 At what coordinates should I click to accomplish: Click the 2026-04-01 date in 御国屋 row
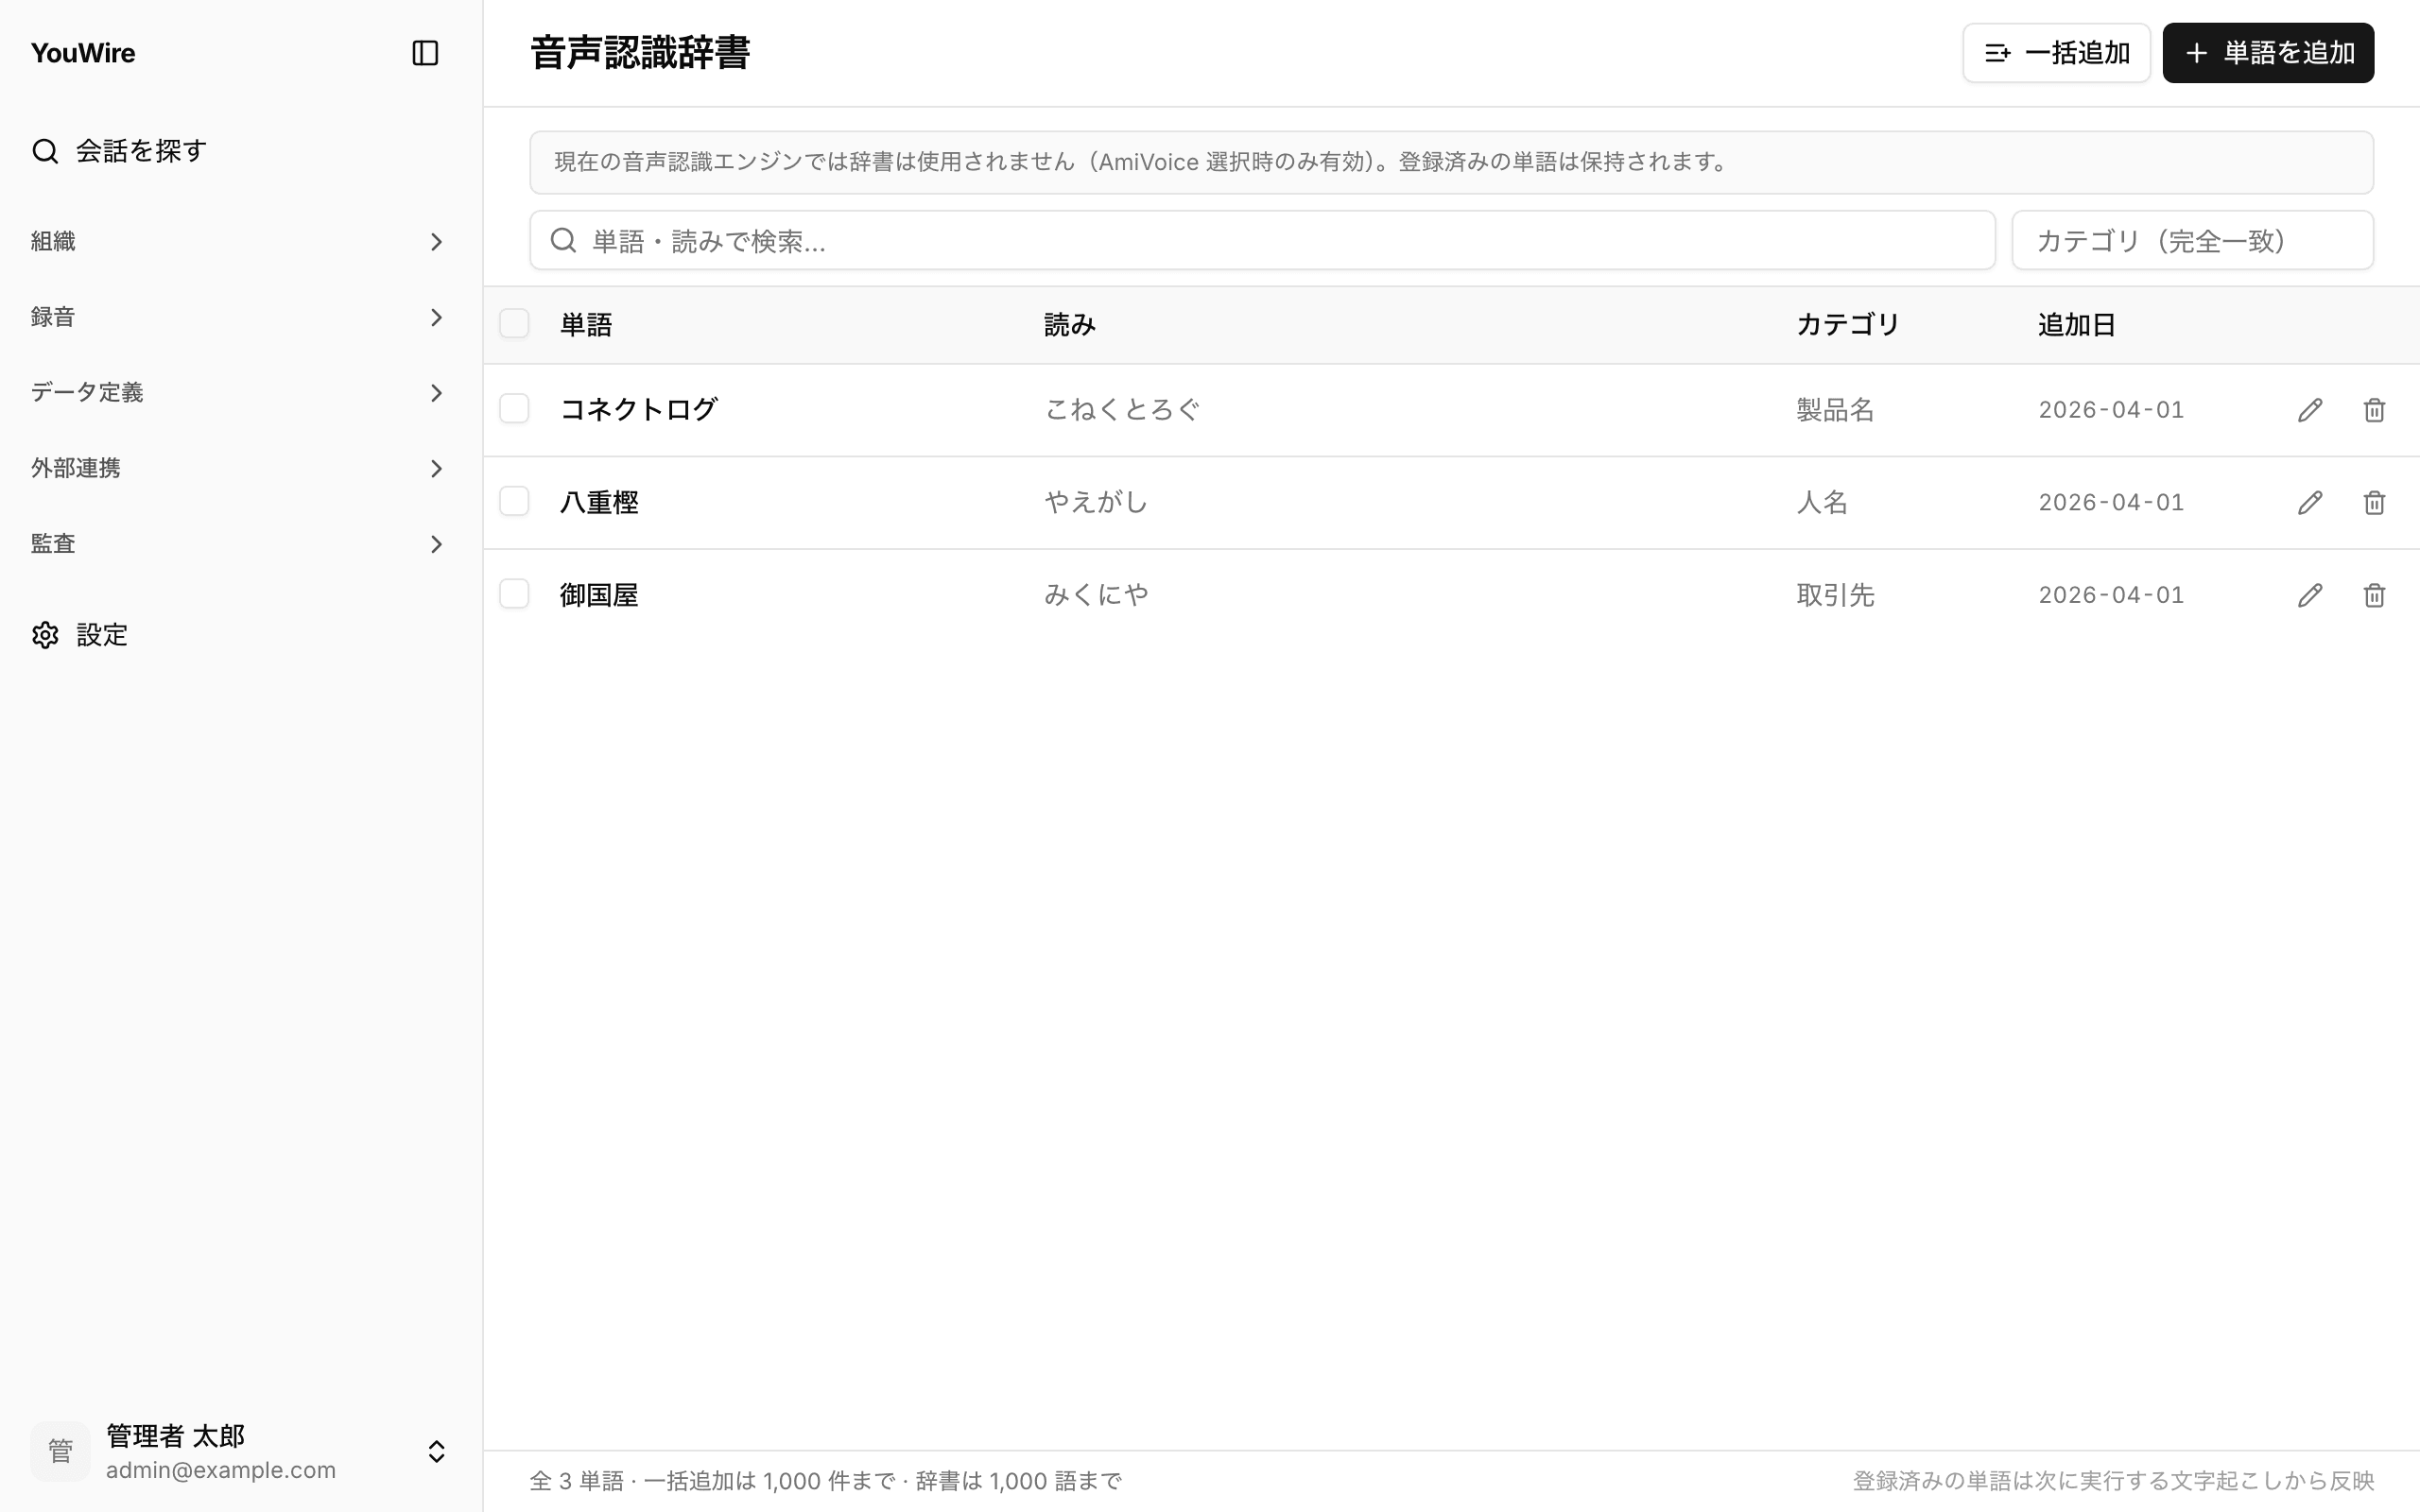2111,595
